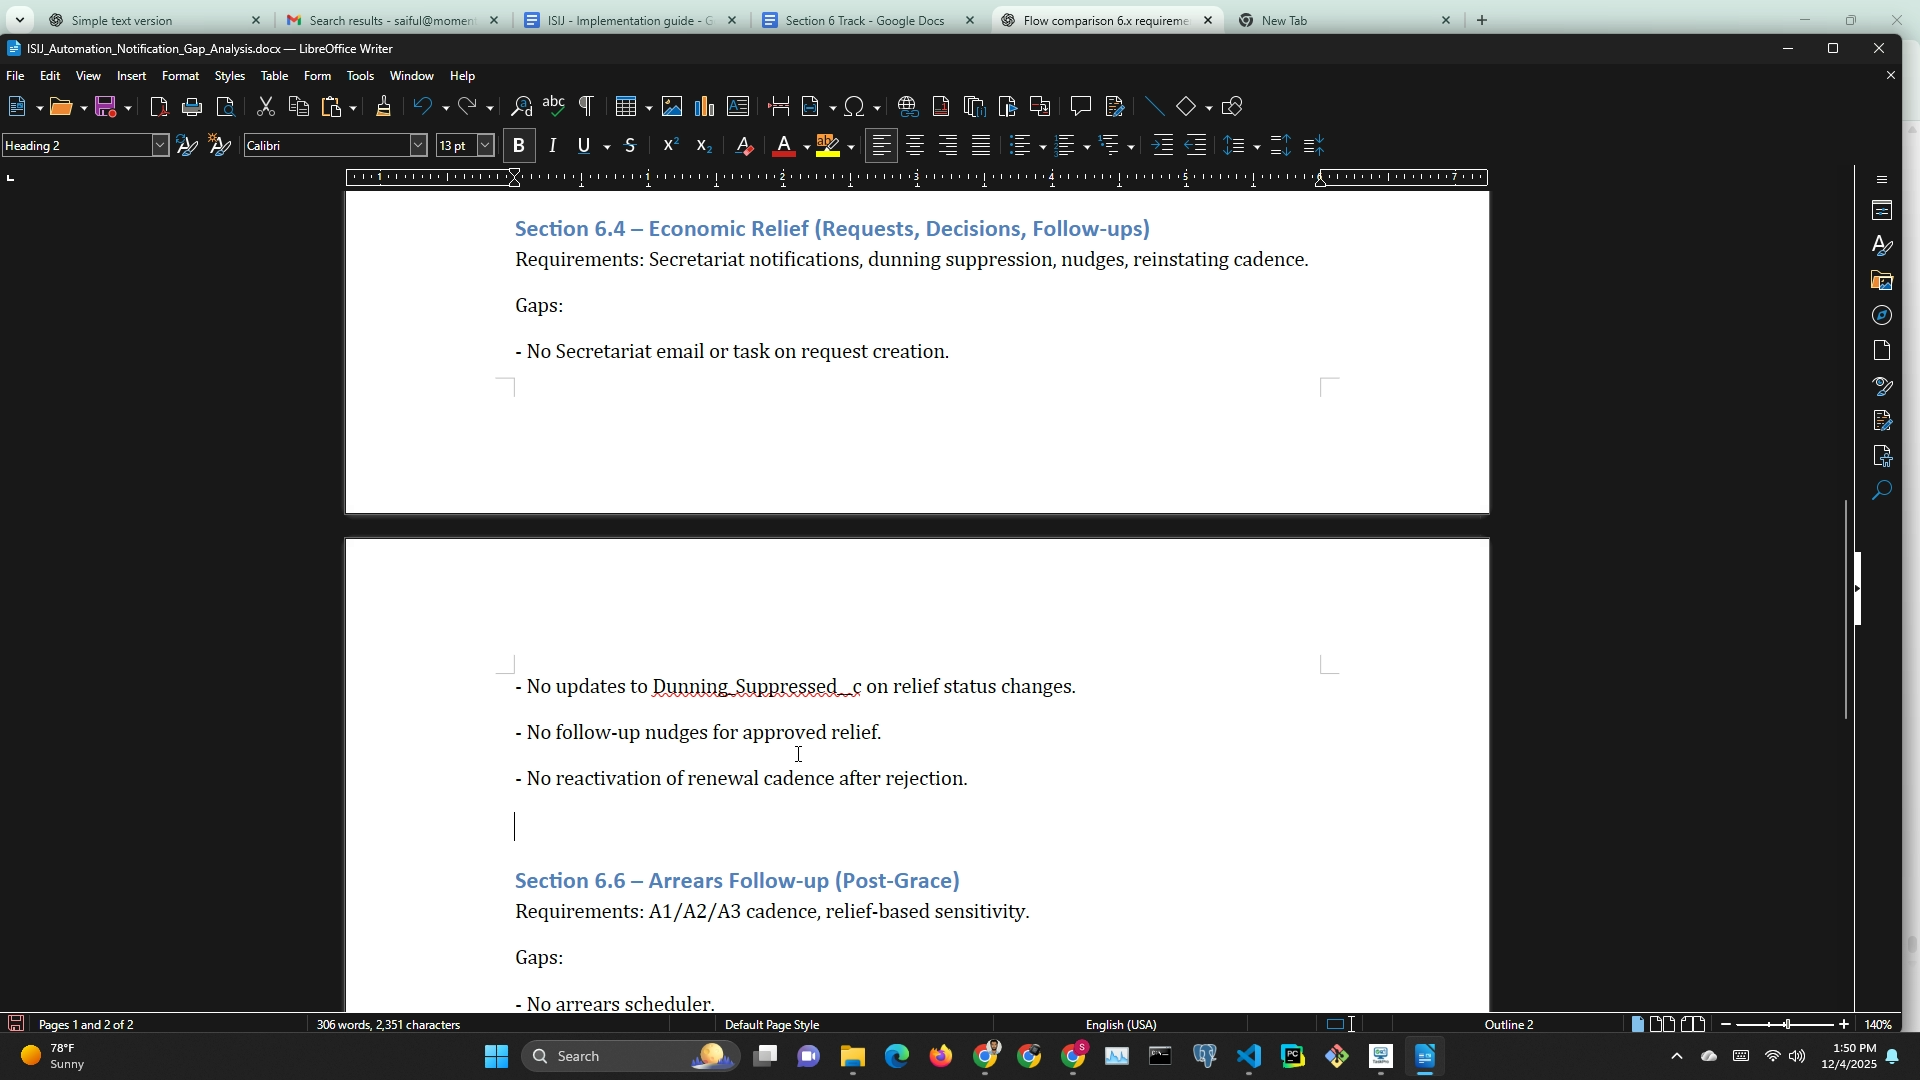Click the Insert Comment icon
The height and width of the screenshot is (1080, 1920).
(1080, 106)
